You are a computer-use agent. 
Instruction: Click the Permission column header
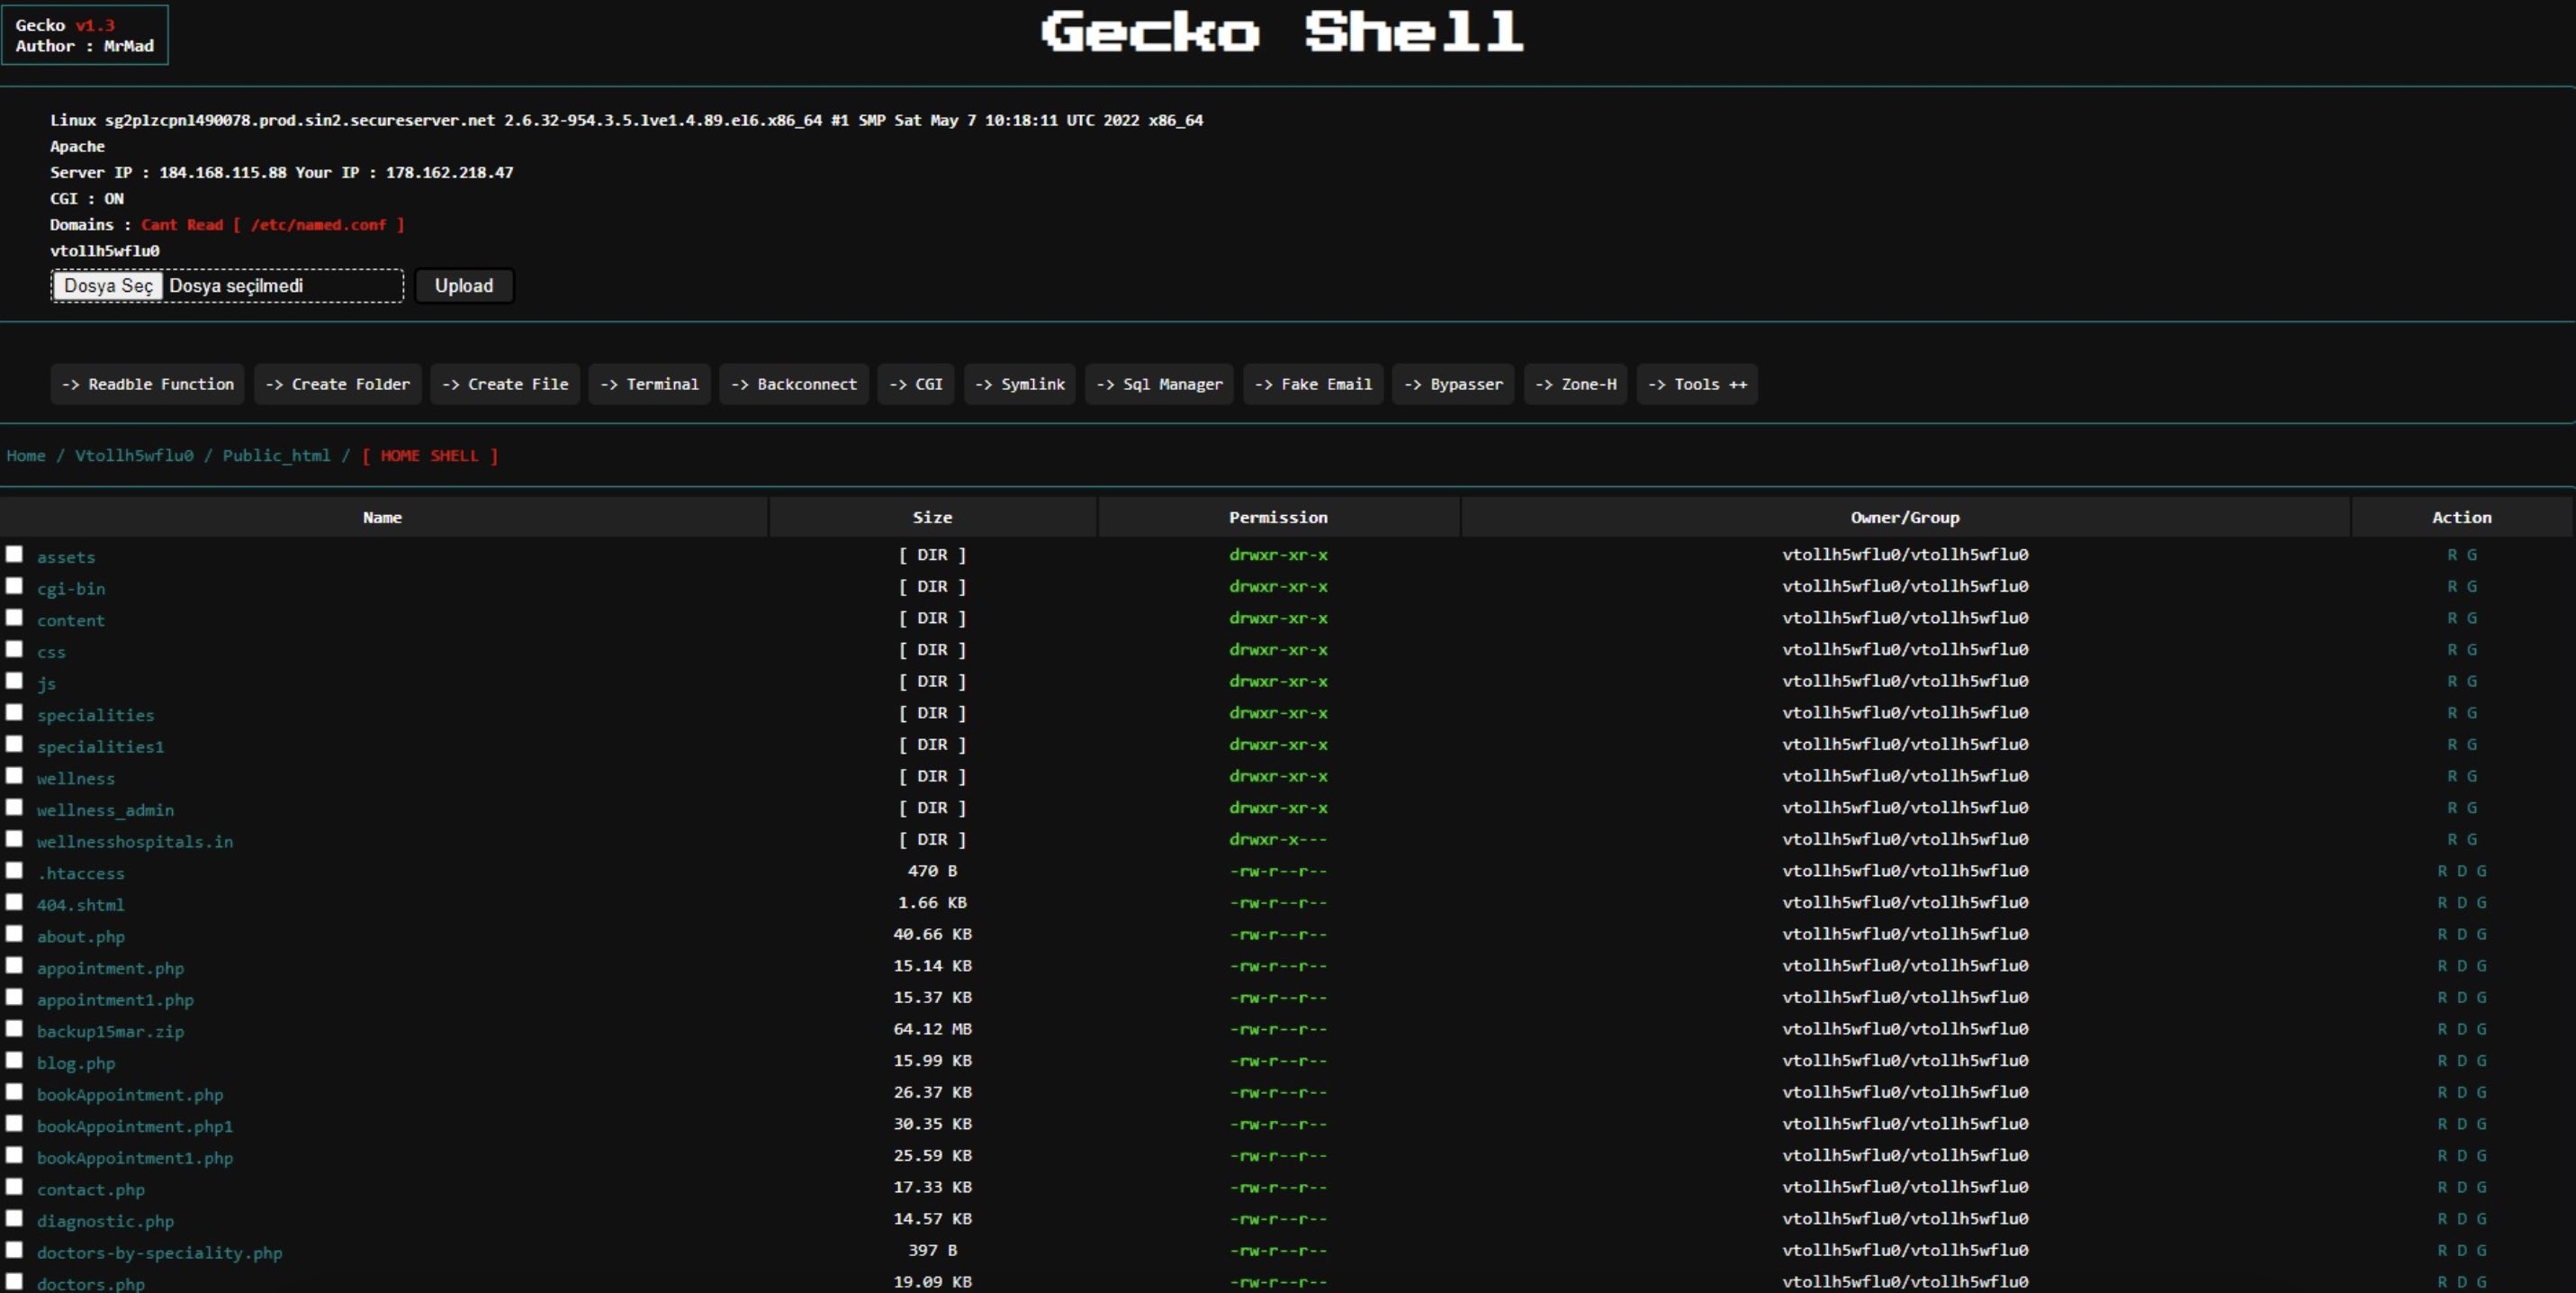pyautogui.click(x=1278, y=517)
